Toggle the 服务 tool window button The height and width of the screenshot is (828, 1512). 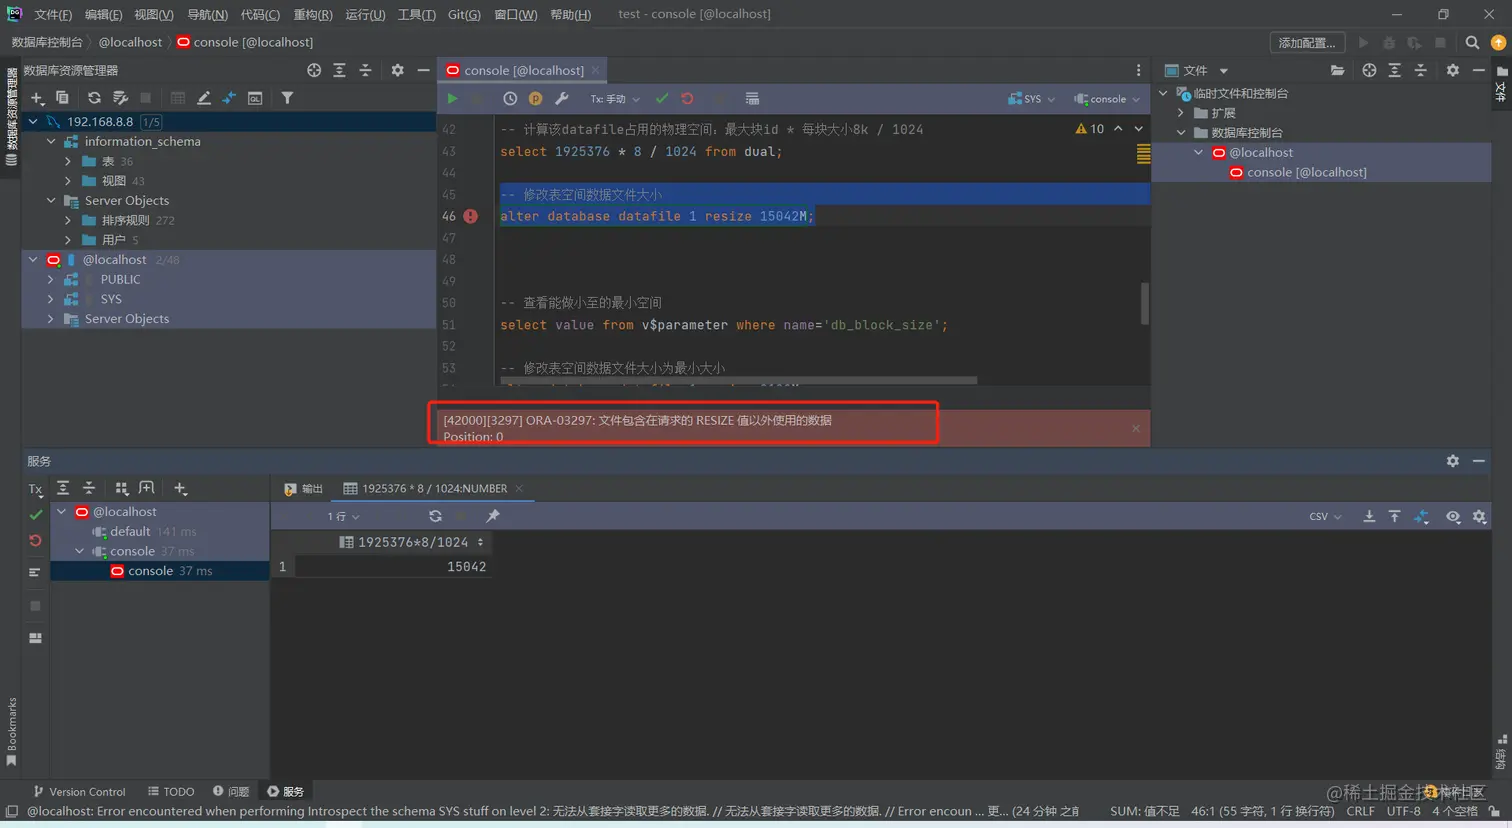click(x=286, y=791)
